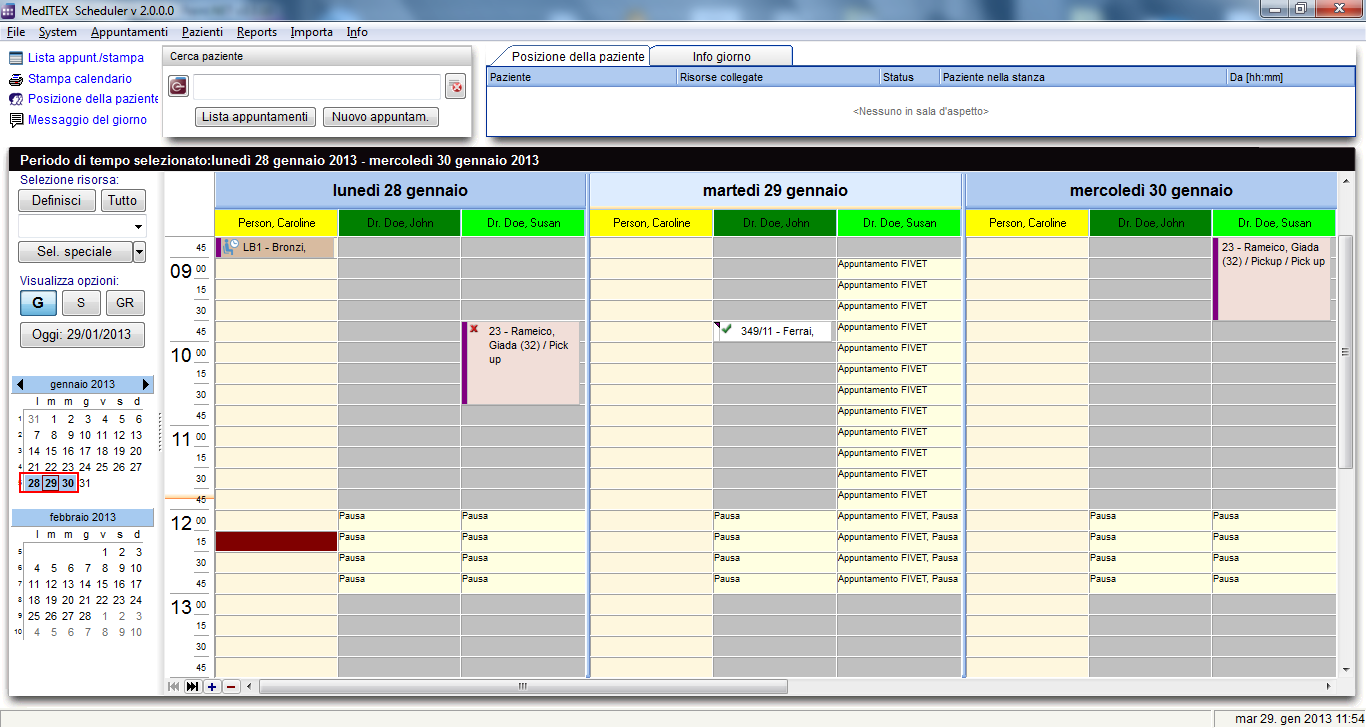
Task: Clear the patient search with the red X icon
Action: [x=455, y=87]
